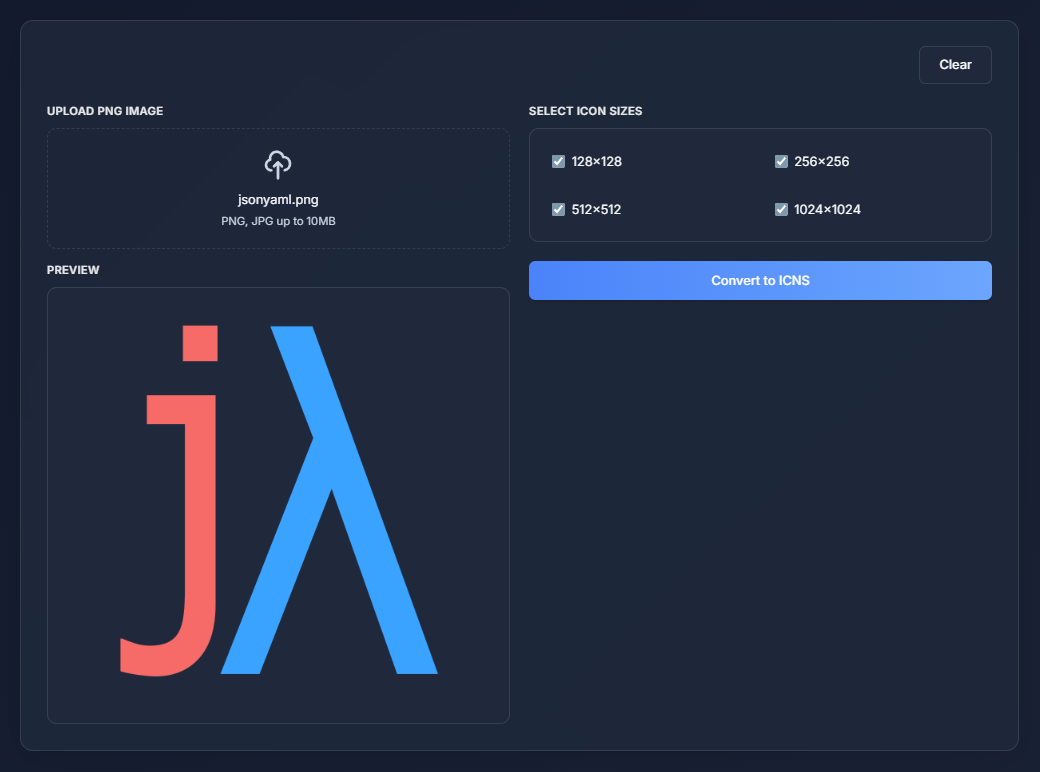
Task: Click the Clear button
Action: (955, 65)
